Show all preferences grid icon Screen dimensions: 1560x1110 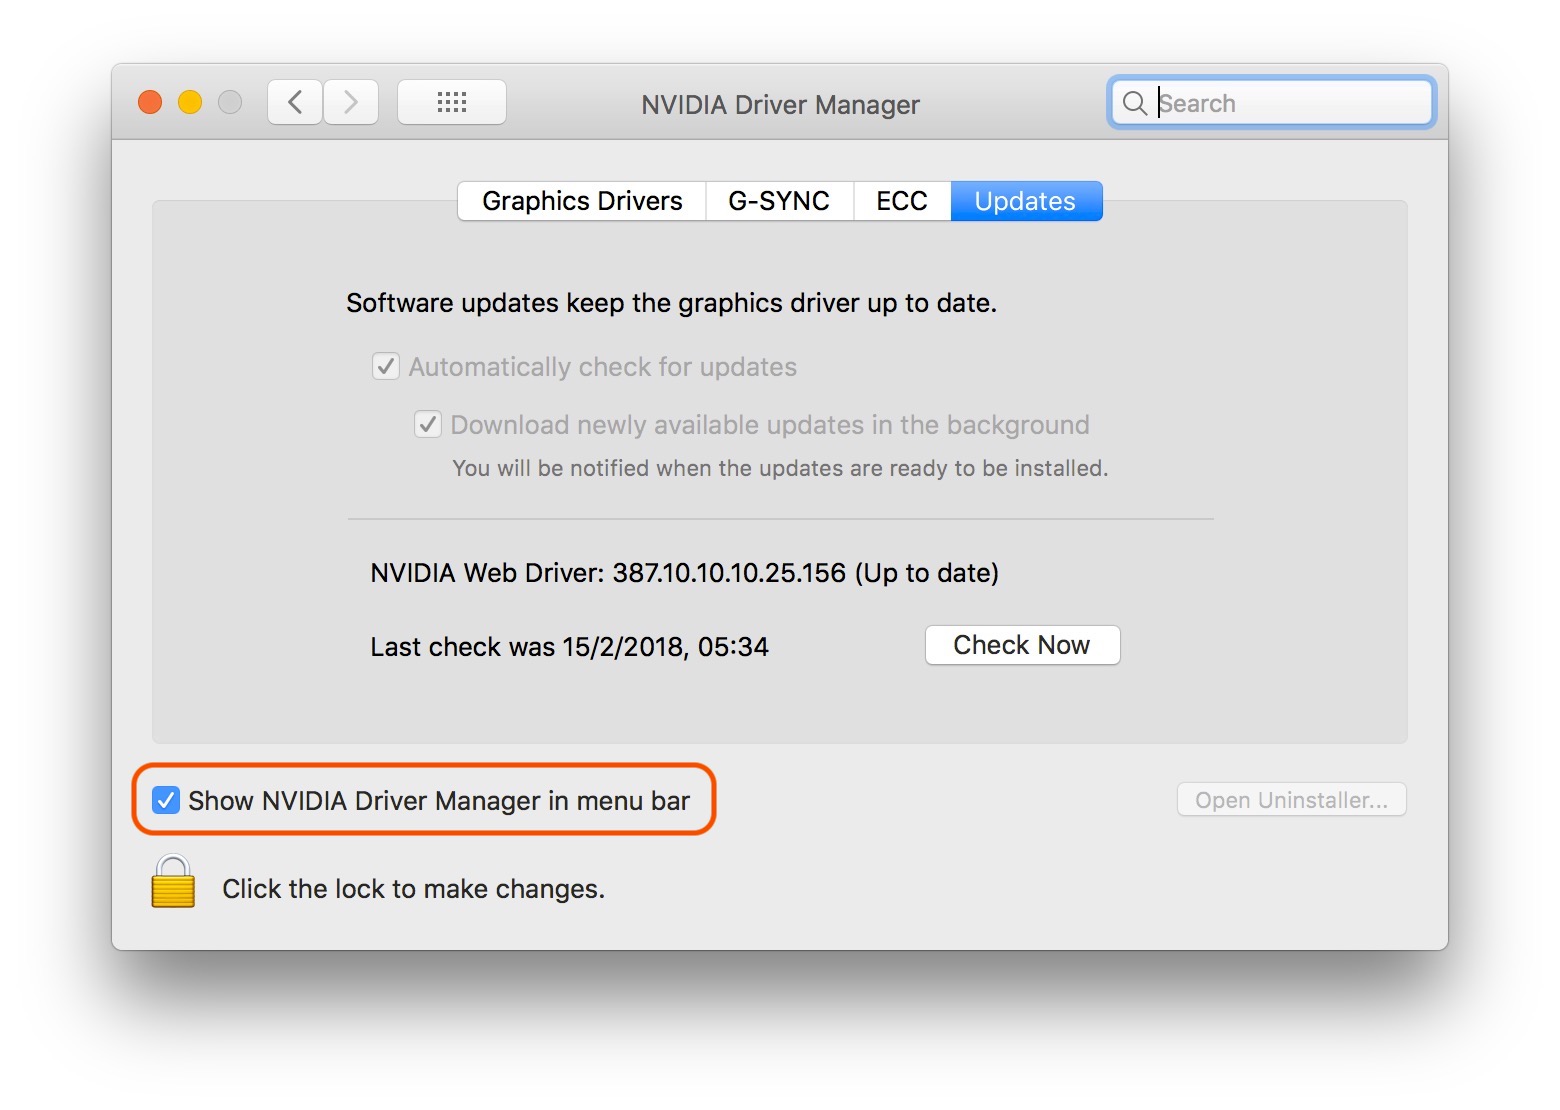point(452,102)
